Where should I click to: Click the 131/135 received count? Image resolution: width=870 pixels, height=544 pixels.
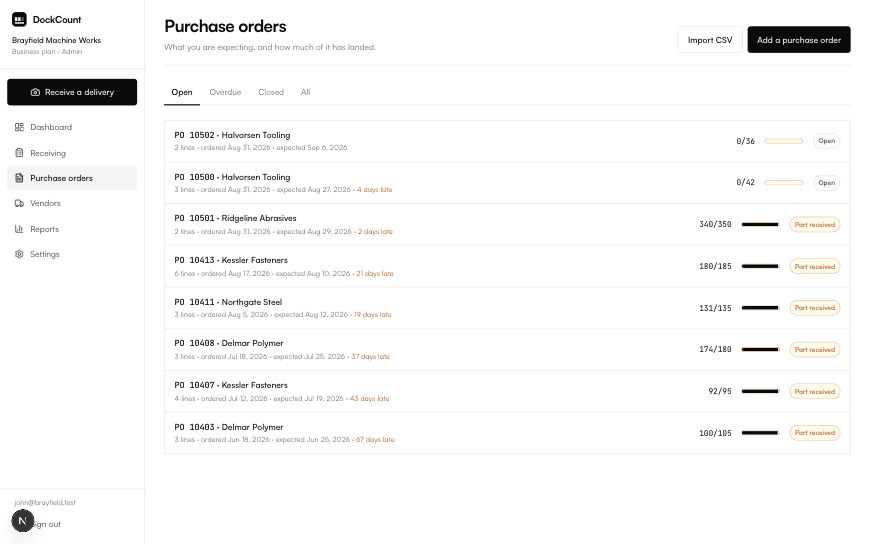pos(715,308)
